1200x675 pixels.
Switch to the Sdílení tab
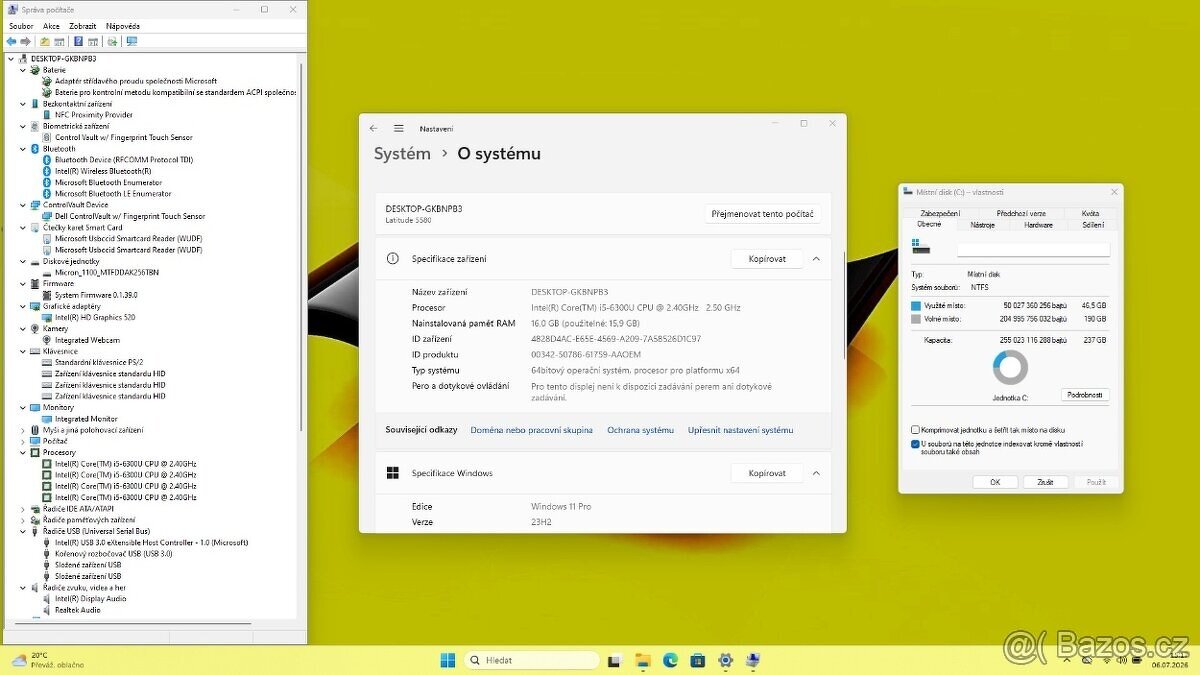[x=1093, y=225]
